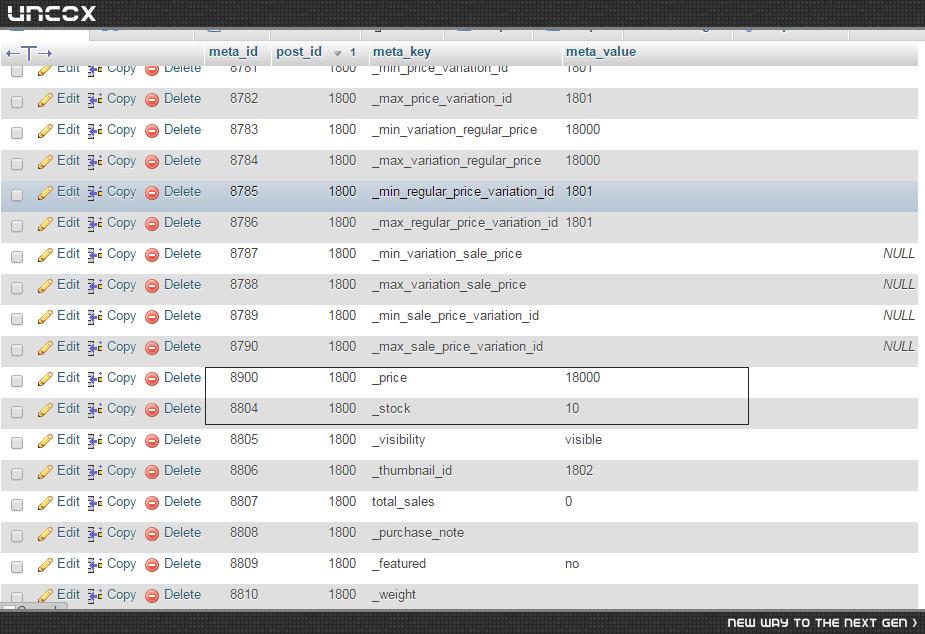Select the checkbox for row 8785
The image size is (925, 634).
[17, 195]
